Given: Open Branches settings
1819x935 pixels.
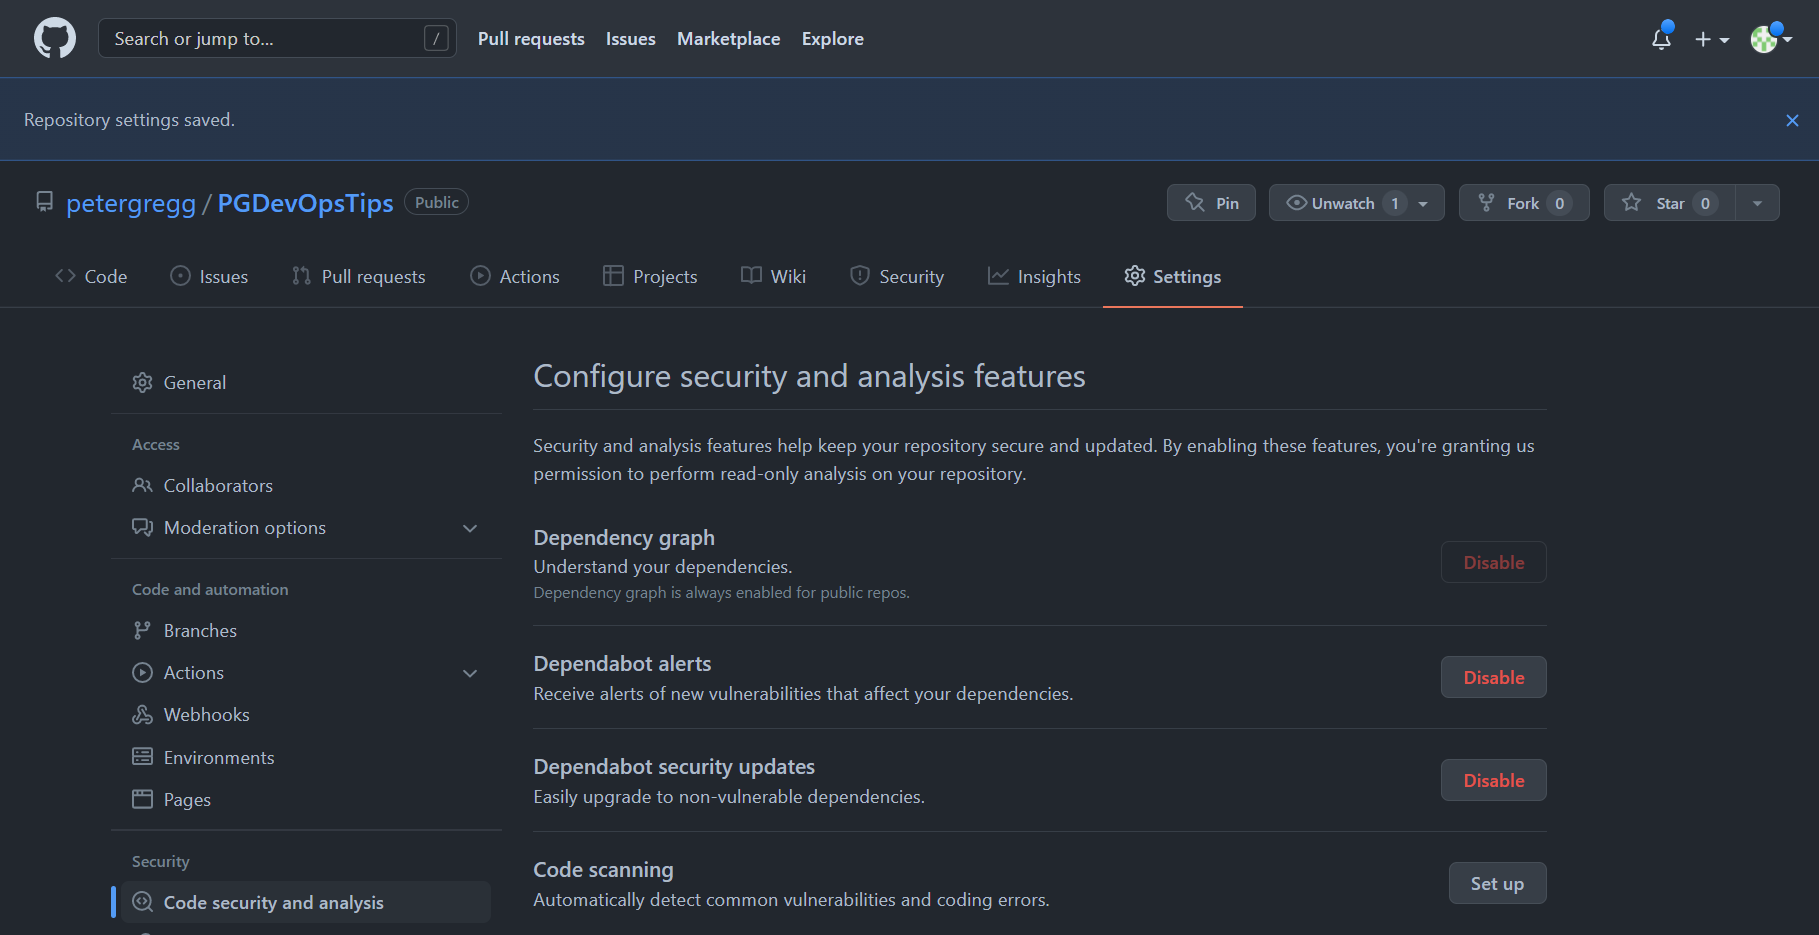Looking at the screenshot, I should click(306, 631).
